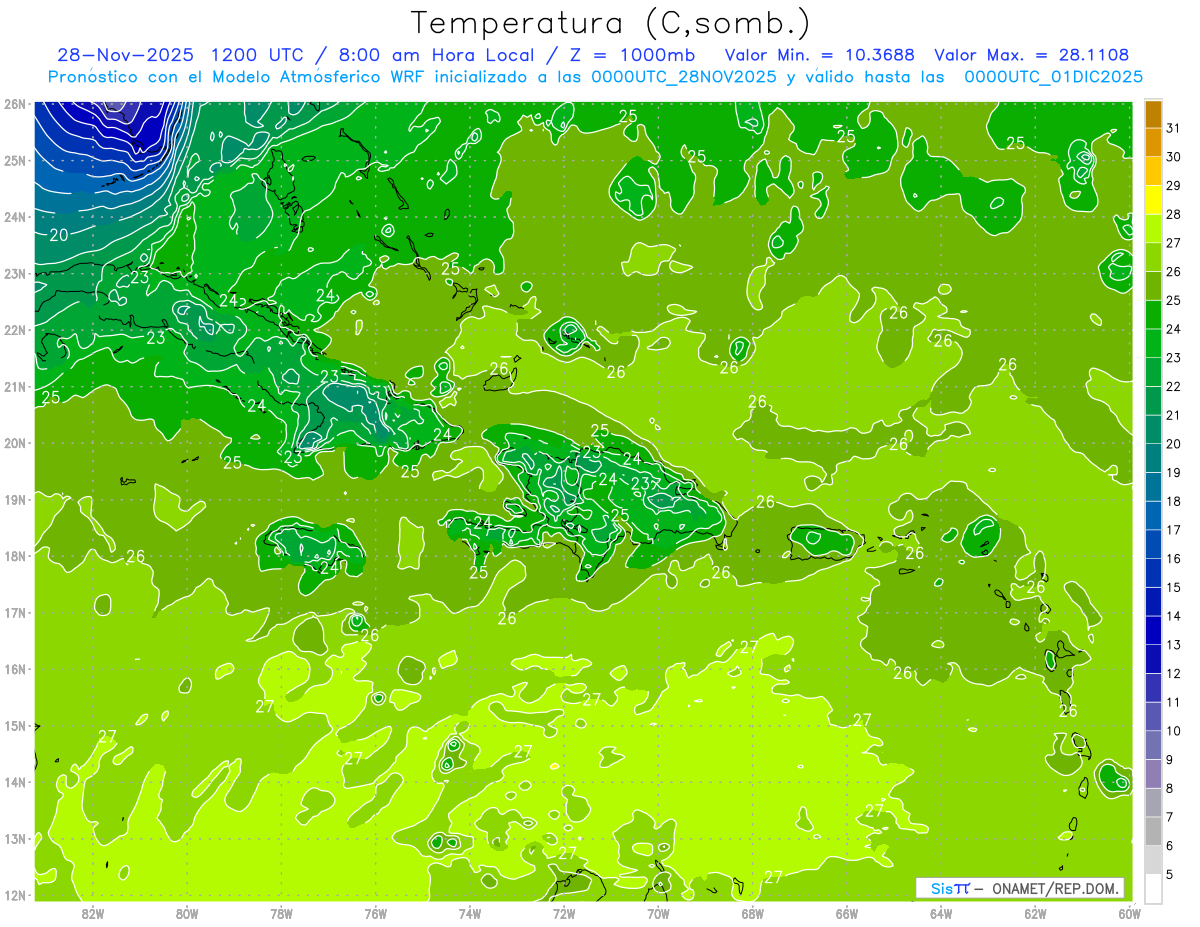This screenshot has height=927, width=1200.
Task: Click the "76W" longitude axis label
Action: [376, 913]
